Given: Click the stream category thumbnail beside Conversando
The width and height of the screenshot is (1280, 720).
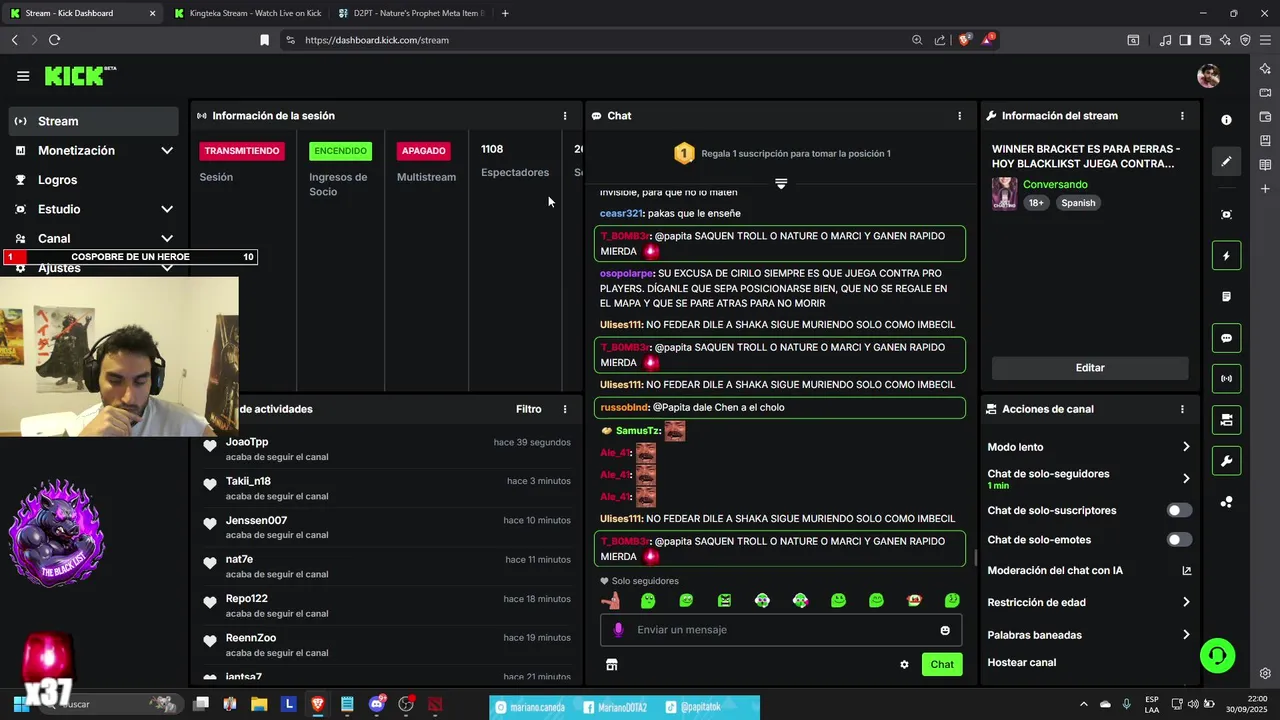Looking at the screenshot, I should [x=1004, y=193].
